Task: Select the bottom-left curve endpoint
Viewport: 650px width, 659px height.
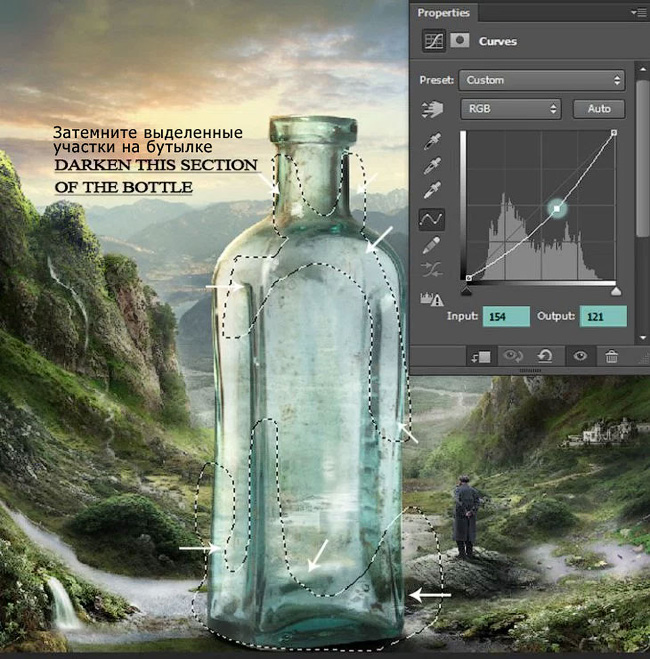Action: coord(469,278)
